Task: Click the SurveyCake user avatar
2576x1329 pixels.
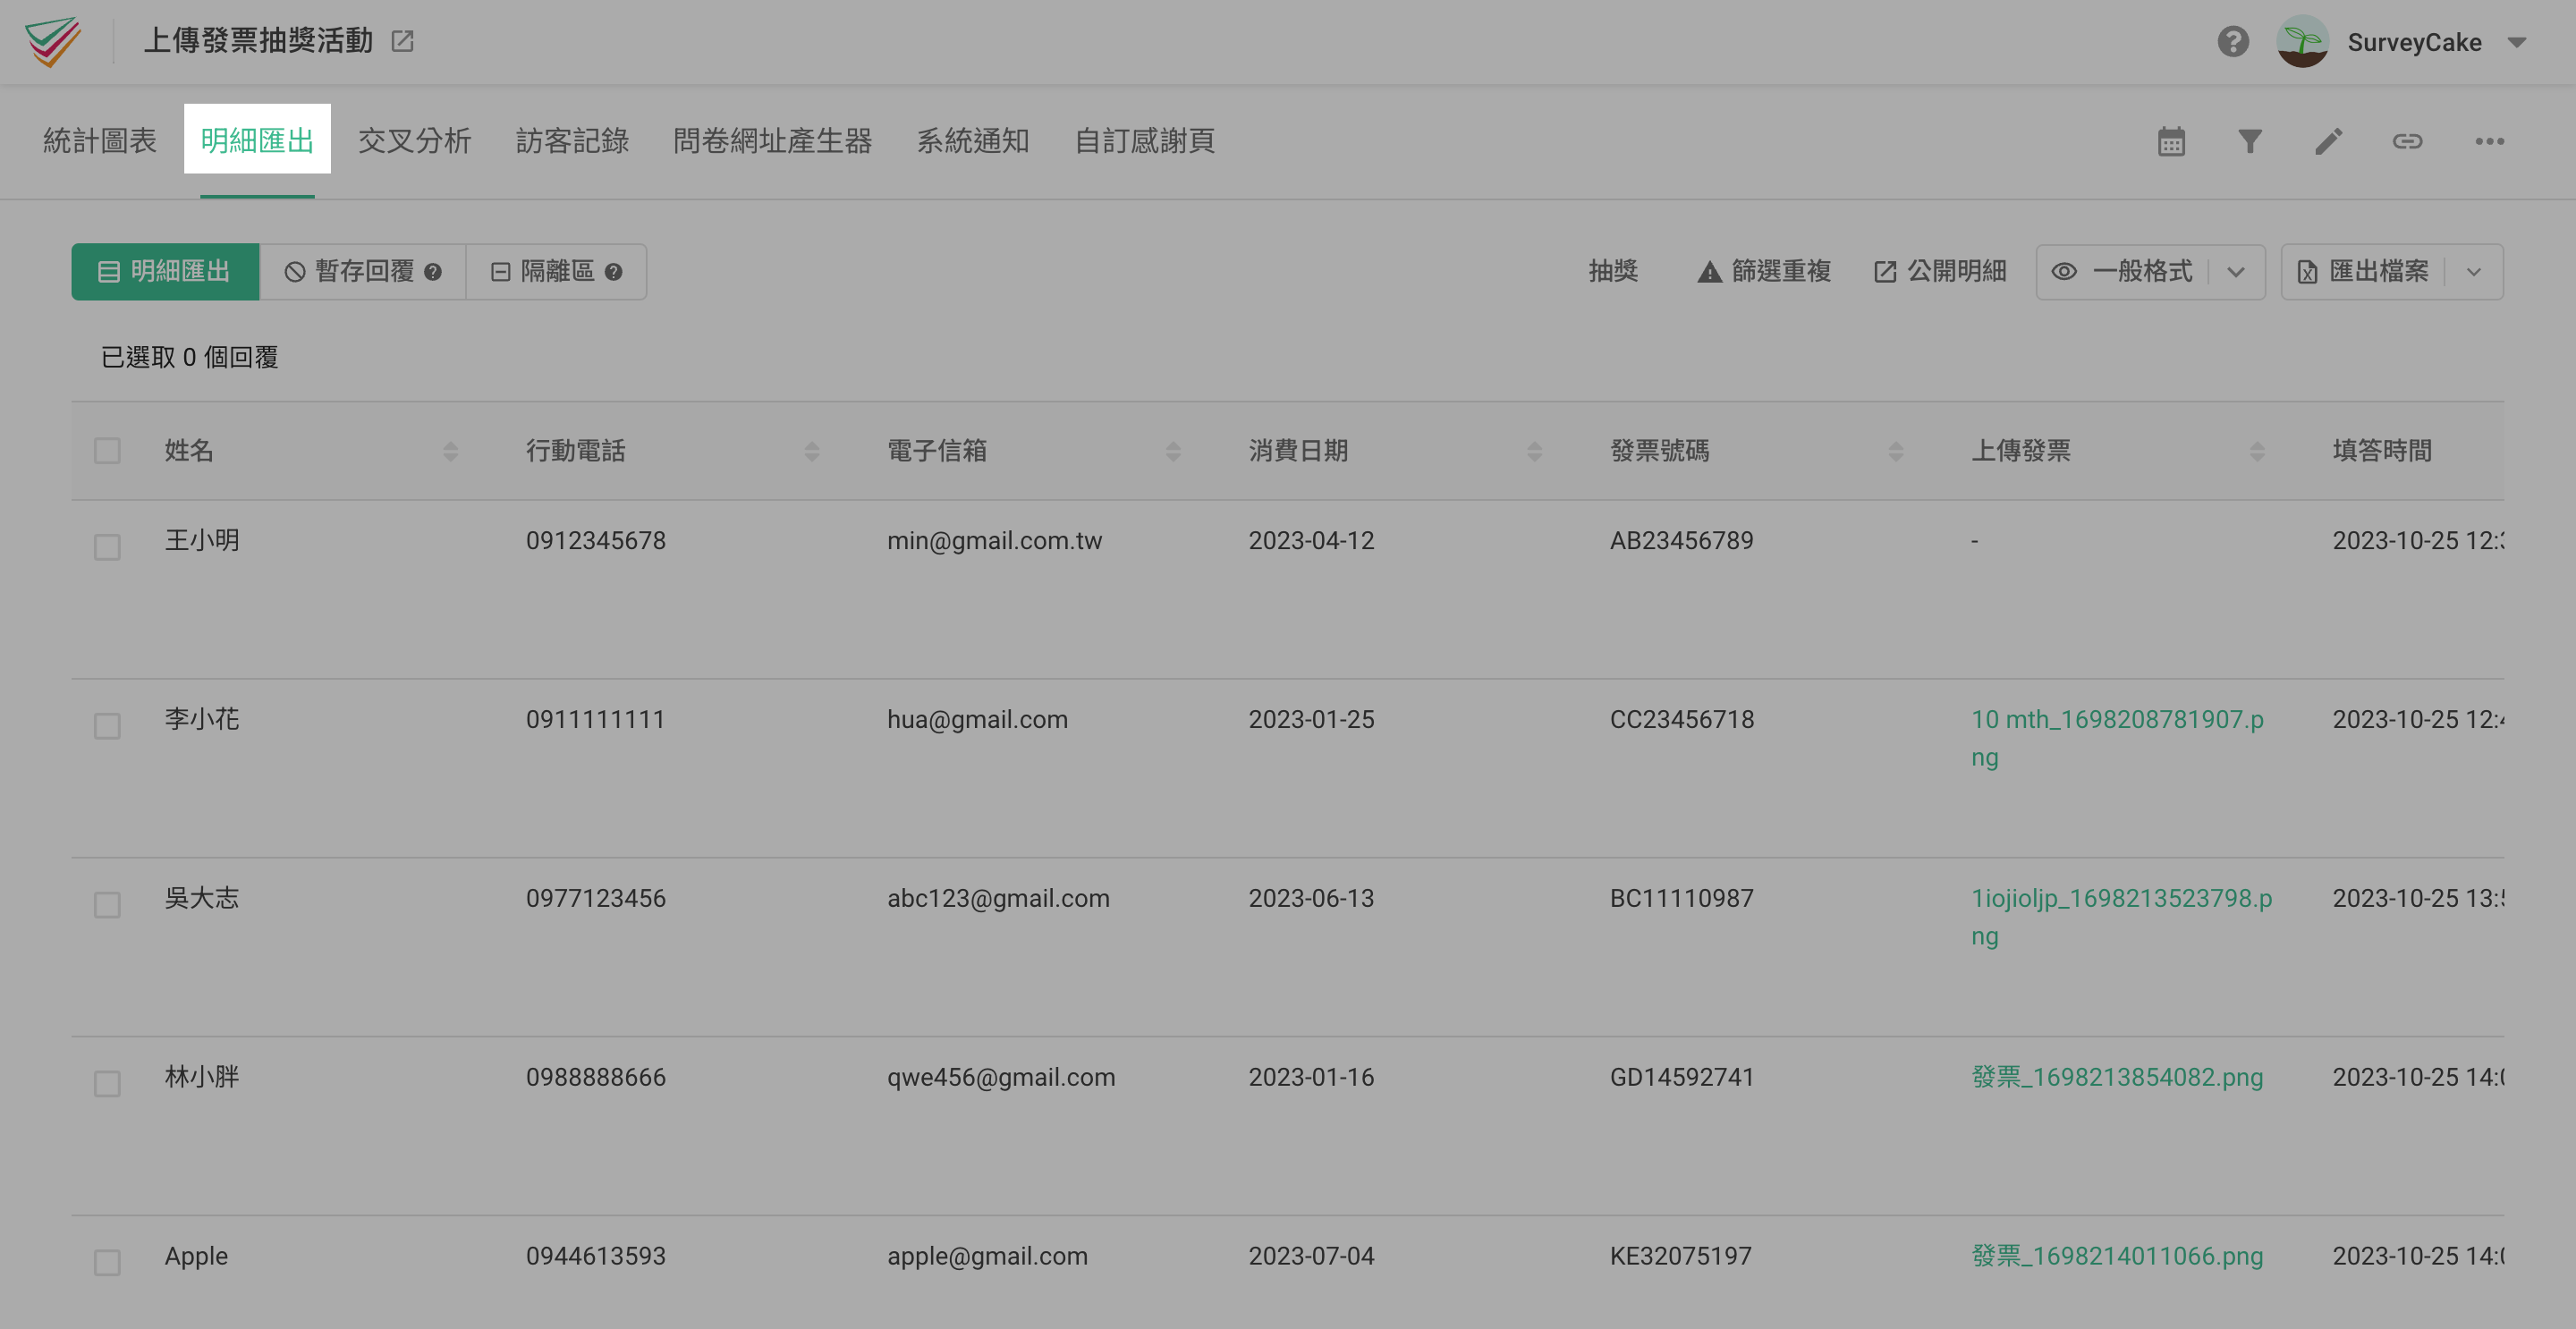Action: (2302, 42)
